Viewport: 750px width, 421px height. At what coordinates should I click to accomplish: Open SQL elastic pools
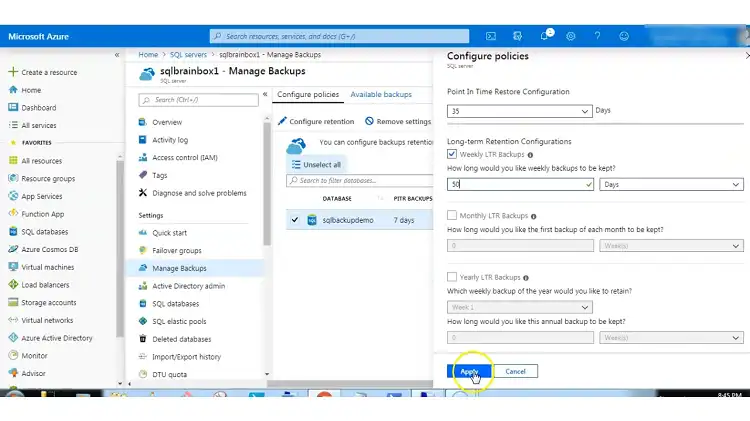[172, 321]
